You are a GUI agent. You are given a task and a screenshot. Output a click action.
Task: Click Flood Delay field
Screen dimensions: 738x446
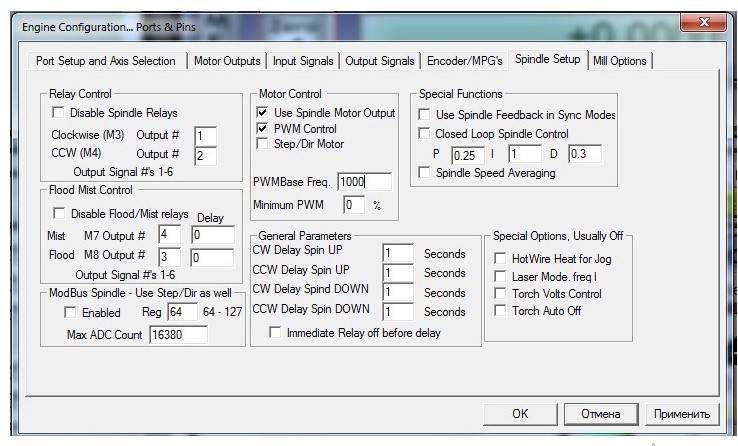(212, 258)
